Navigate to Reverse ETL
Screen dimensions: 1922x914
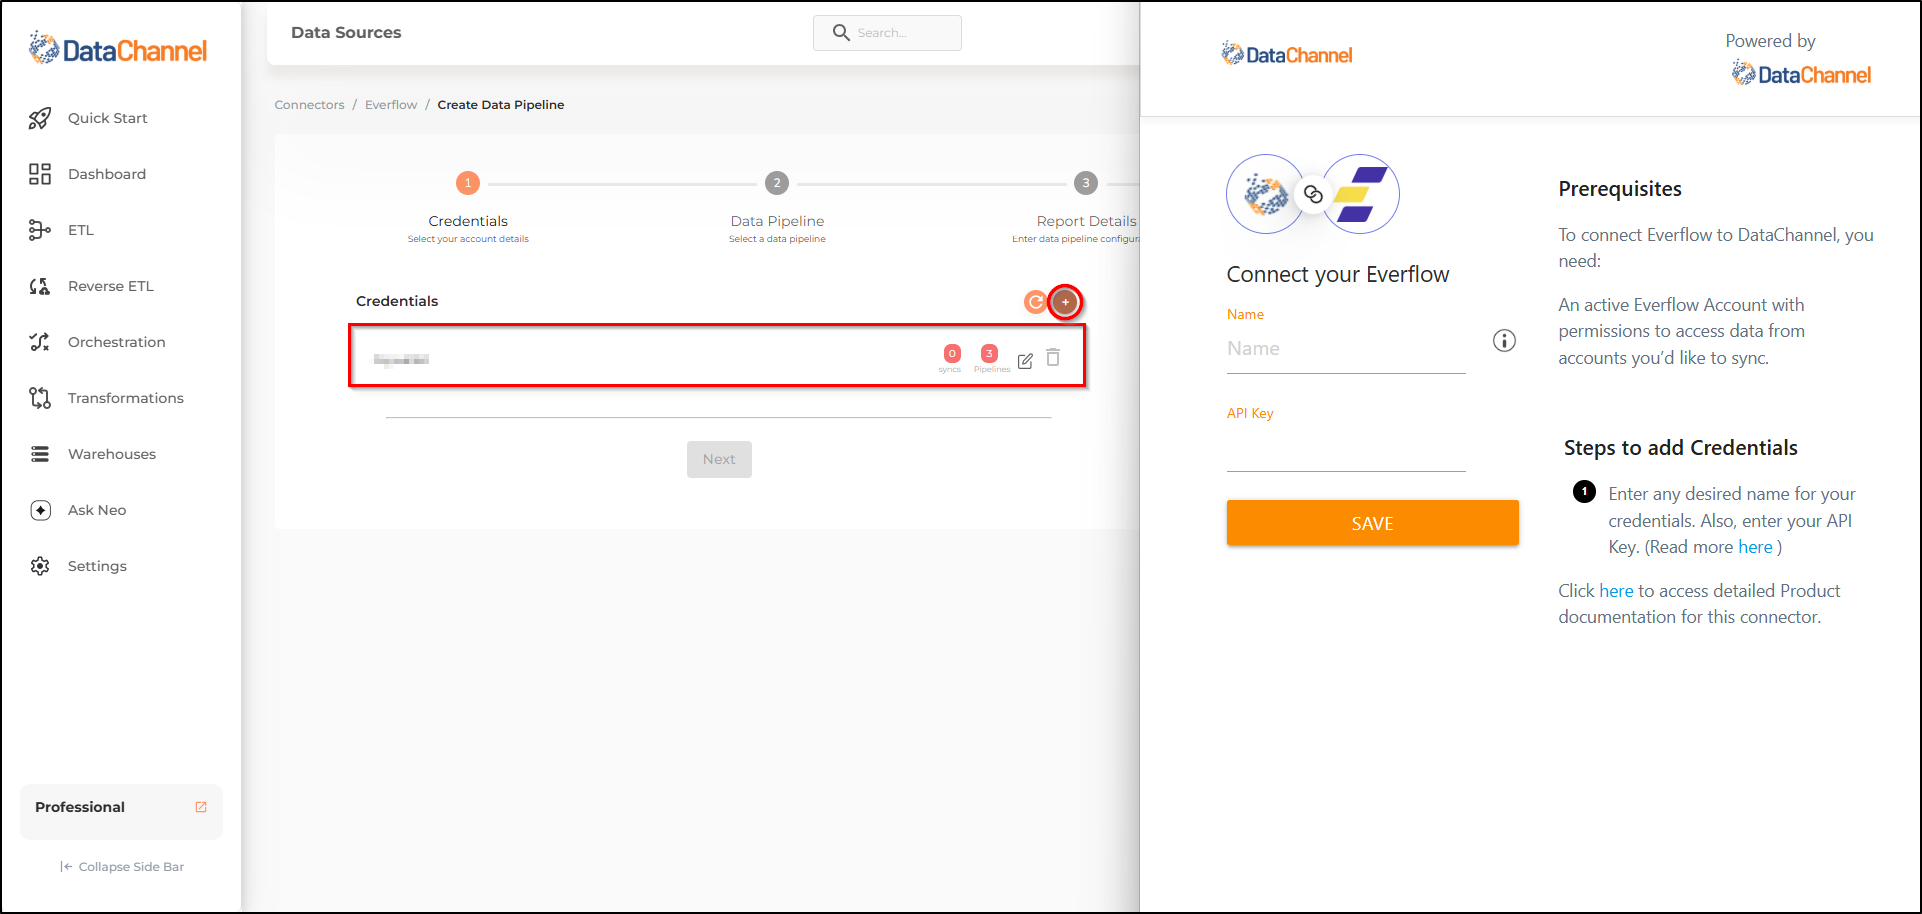[x=111, y=286]
